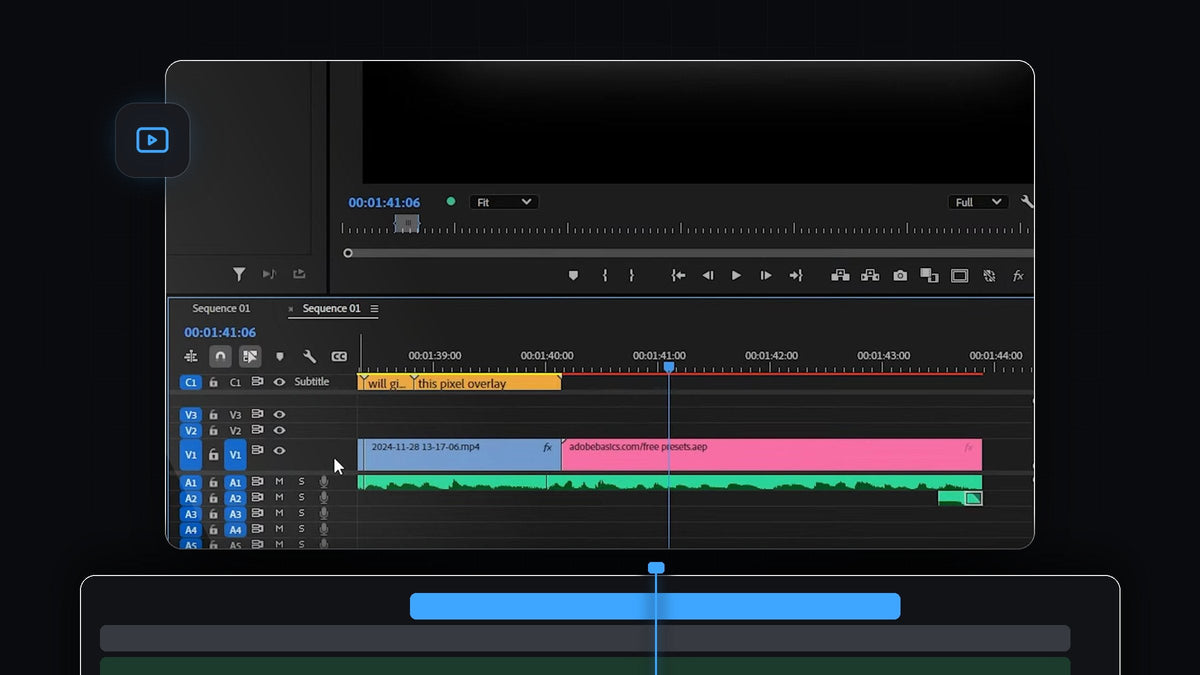
Task: Export a frame with the camera icon
Action: (x=900, y=275)
